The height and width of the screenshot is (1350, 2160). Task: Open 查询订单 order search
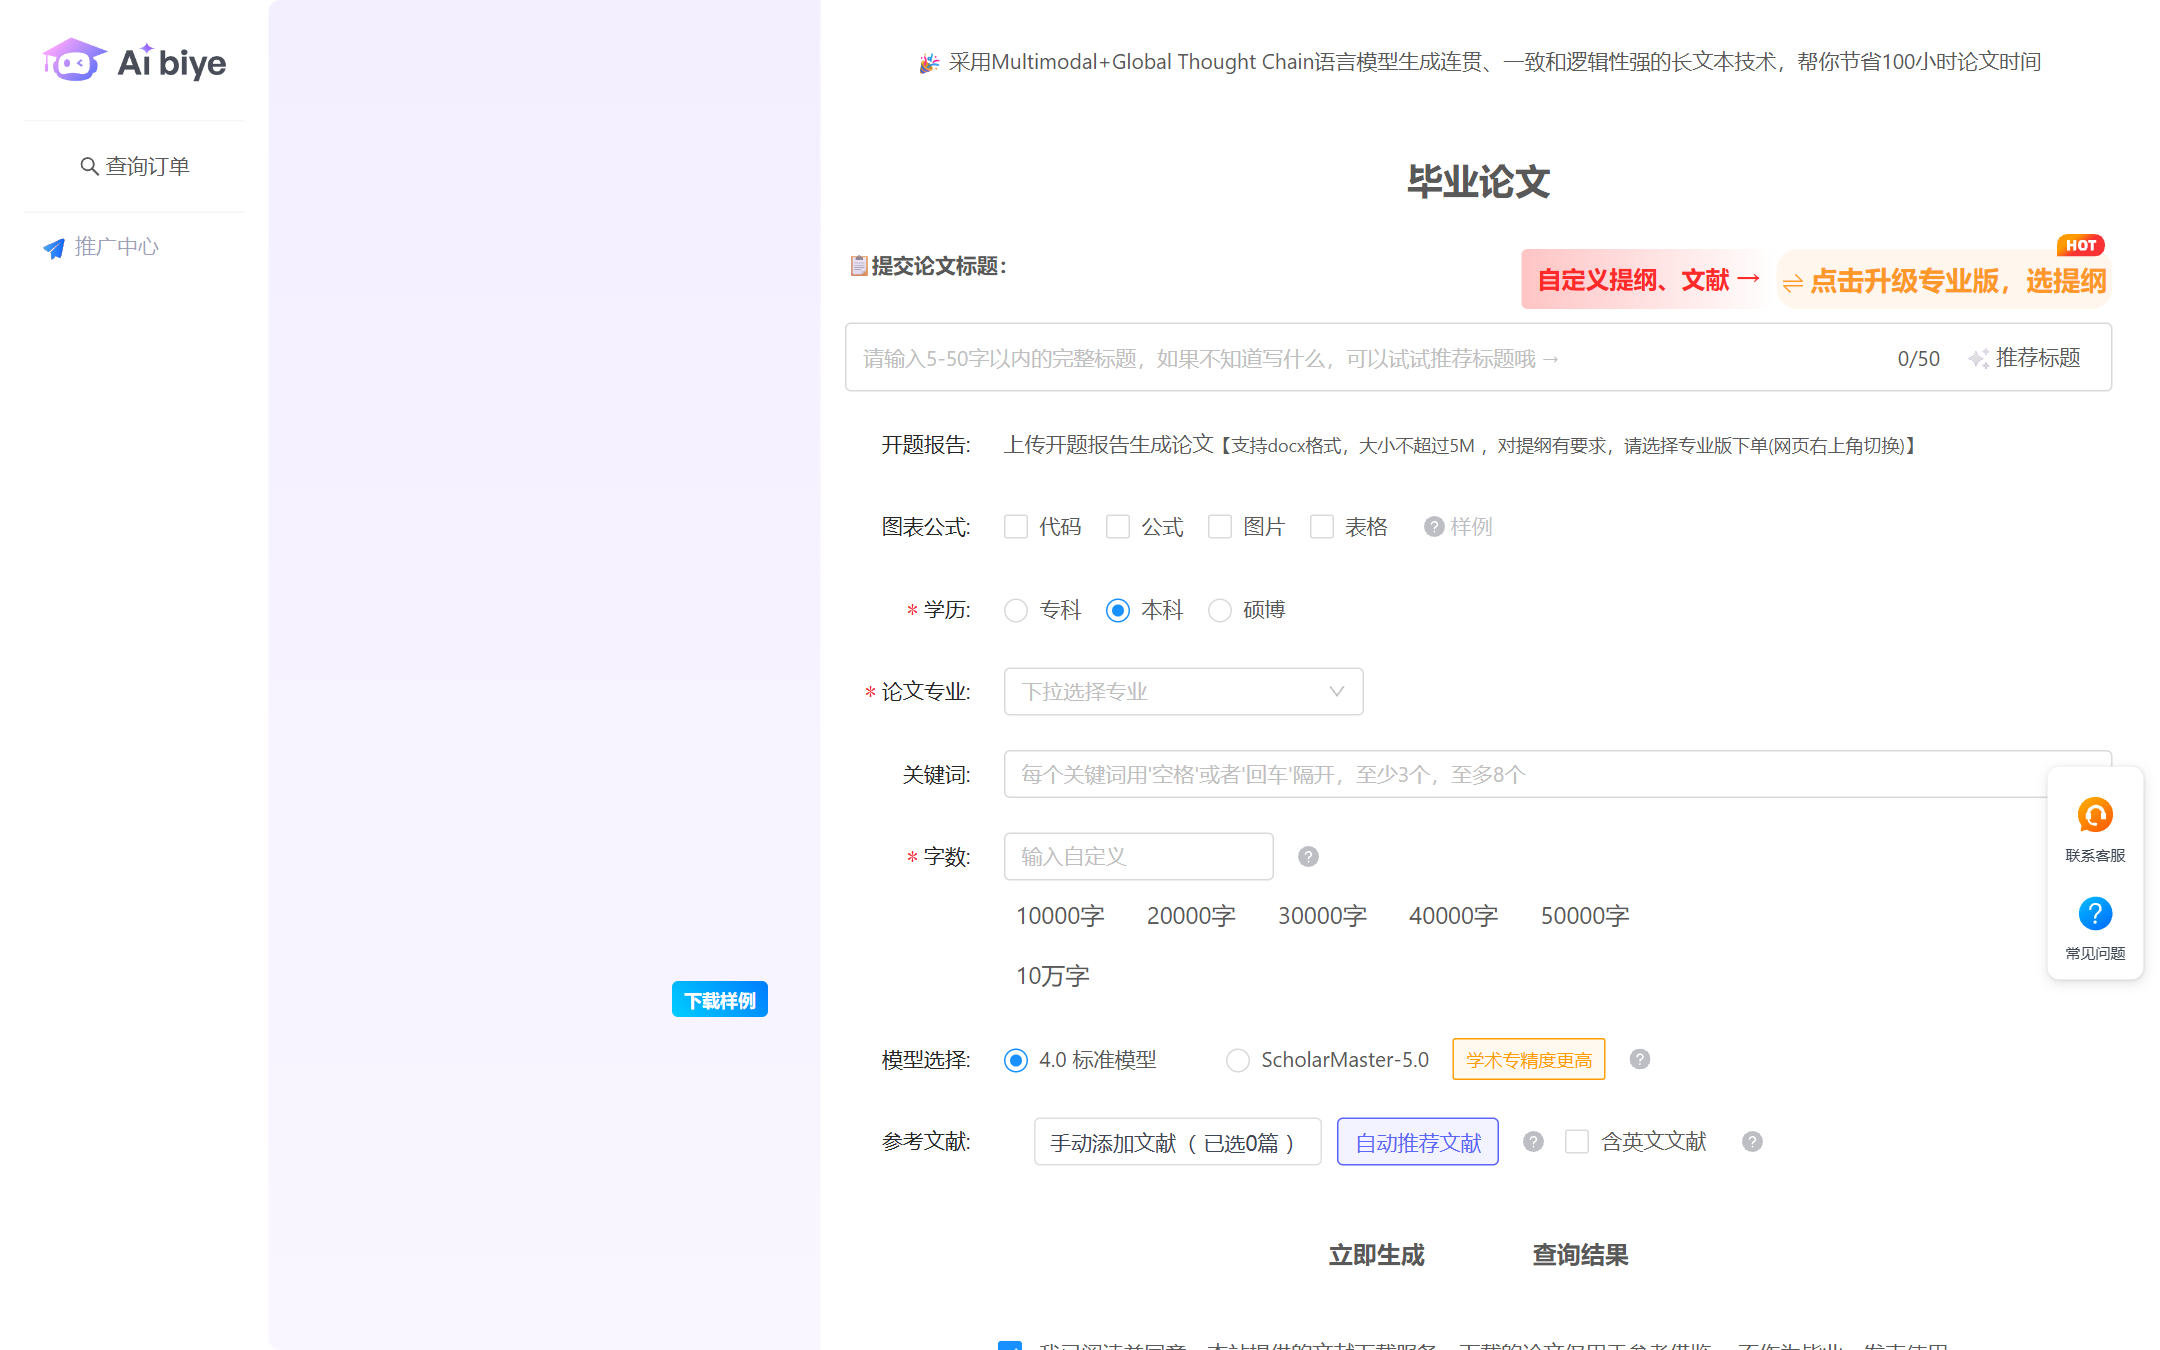[135, 166]
